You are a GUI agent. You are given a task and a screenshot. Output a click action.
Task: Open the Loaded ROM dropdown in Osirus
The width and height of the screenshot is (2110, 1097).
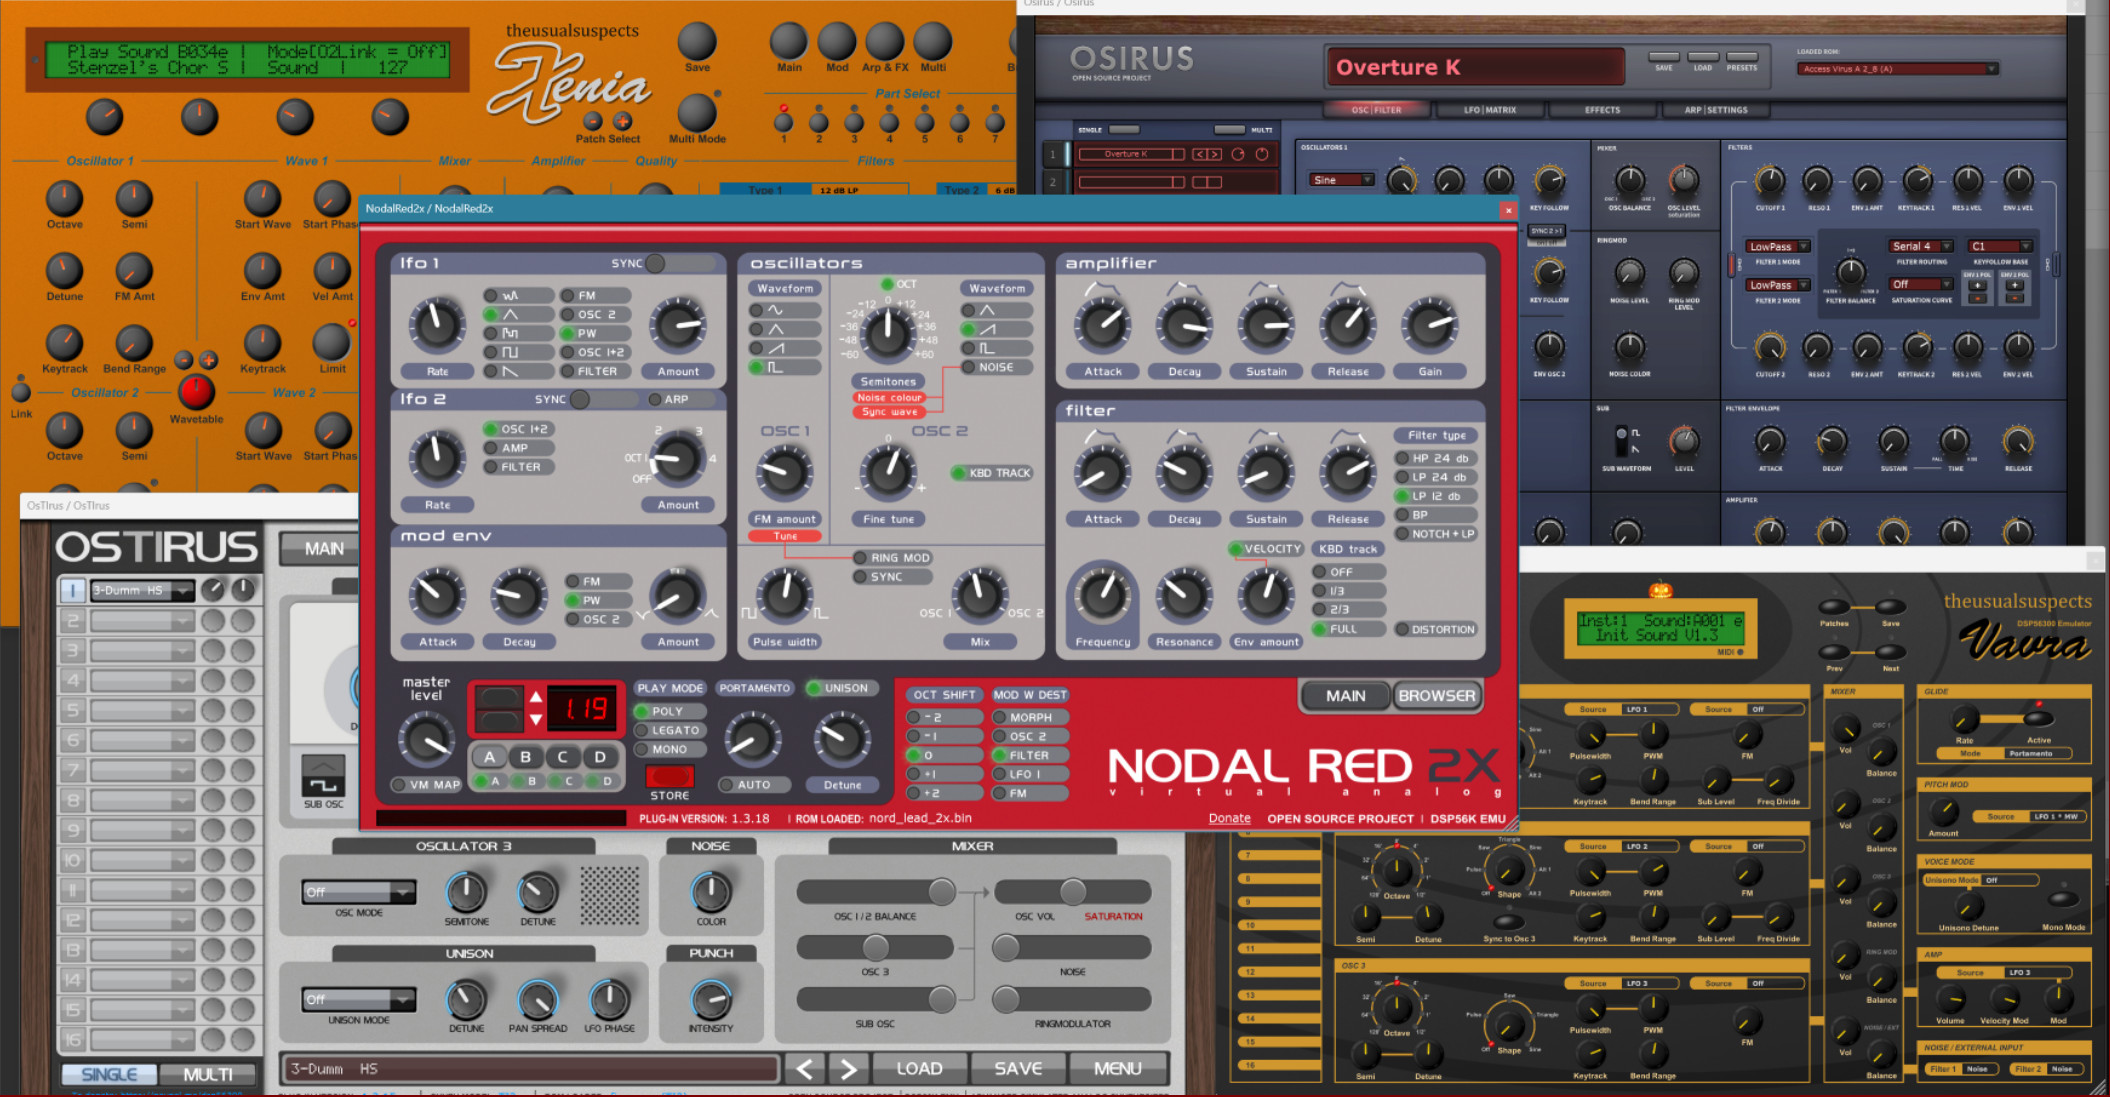[x=1897, y=69]
